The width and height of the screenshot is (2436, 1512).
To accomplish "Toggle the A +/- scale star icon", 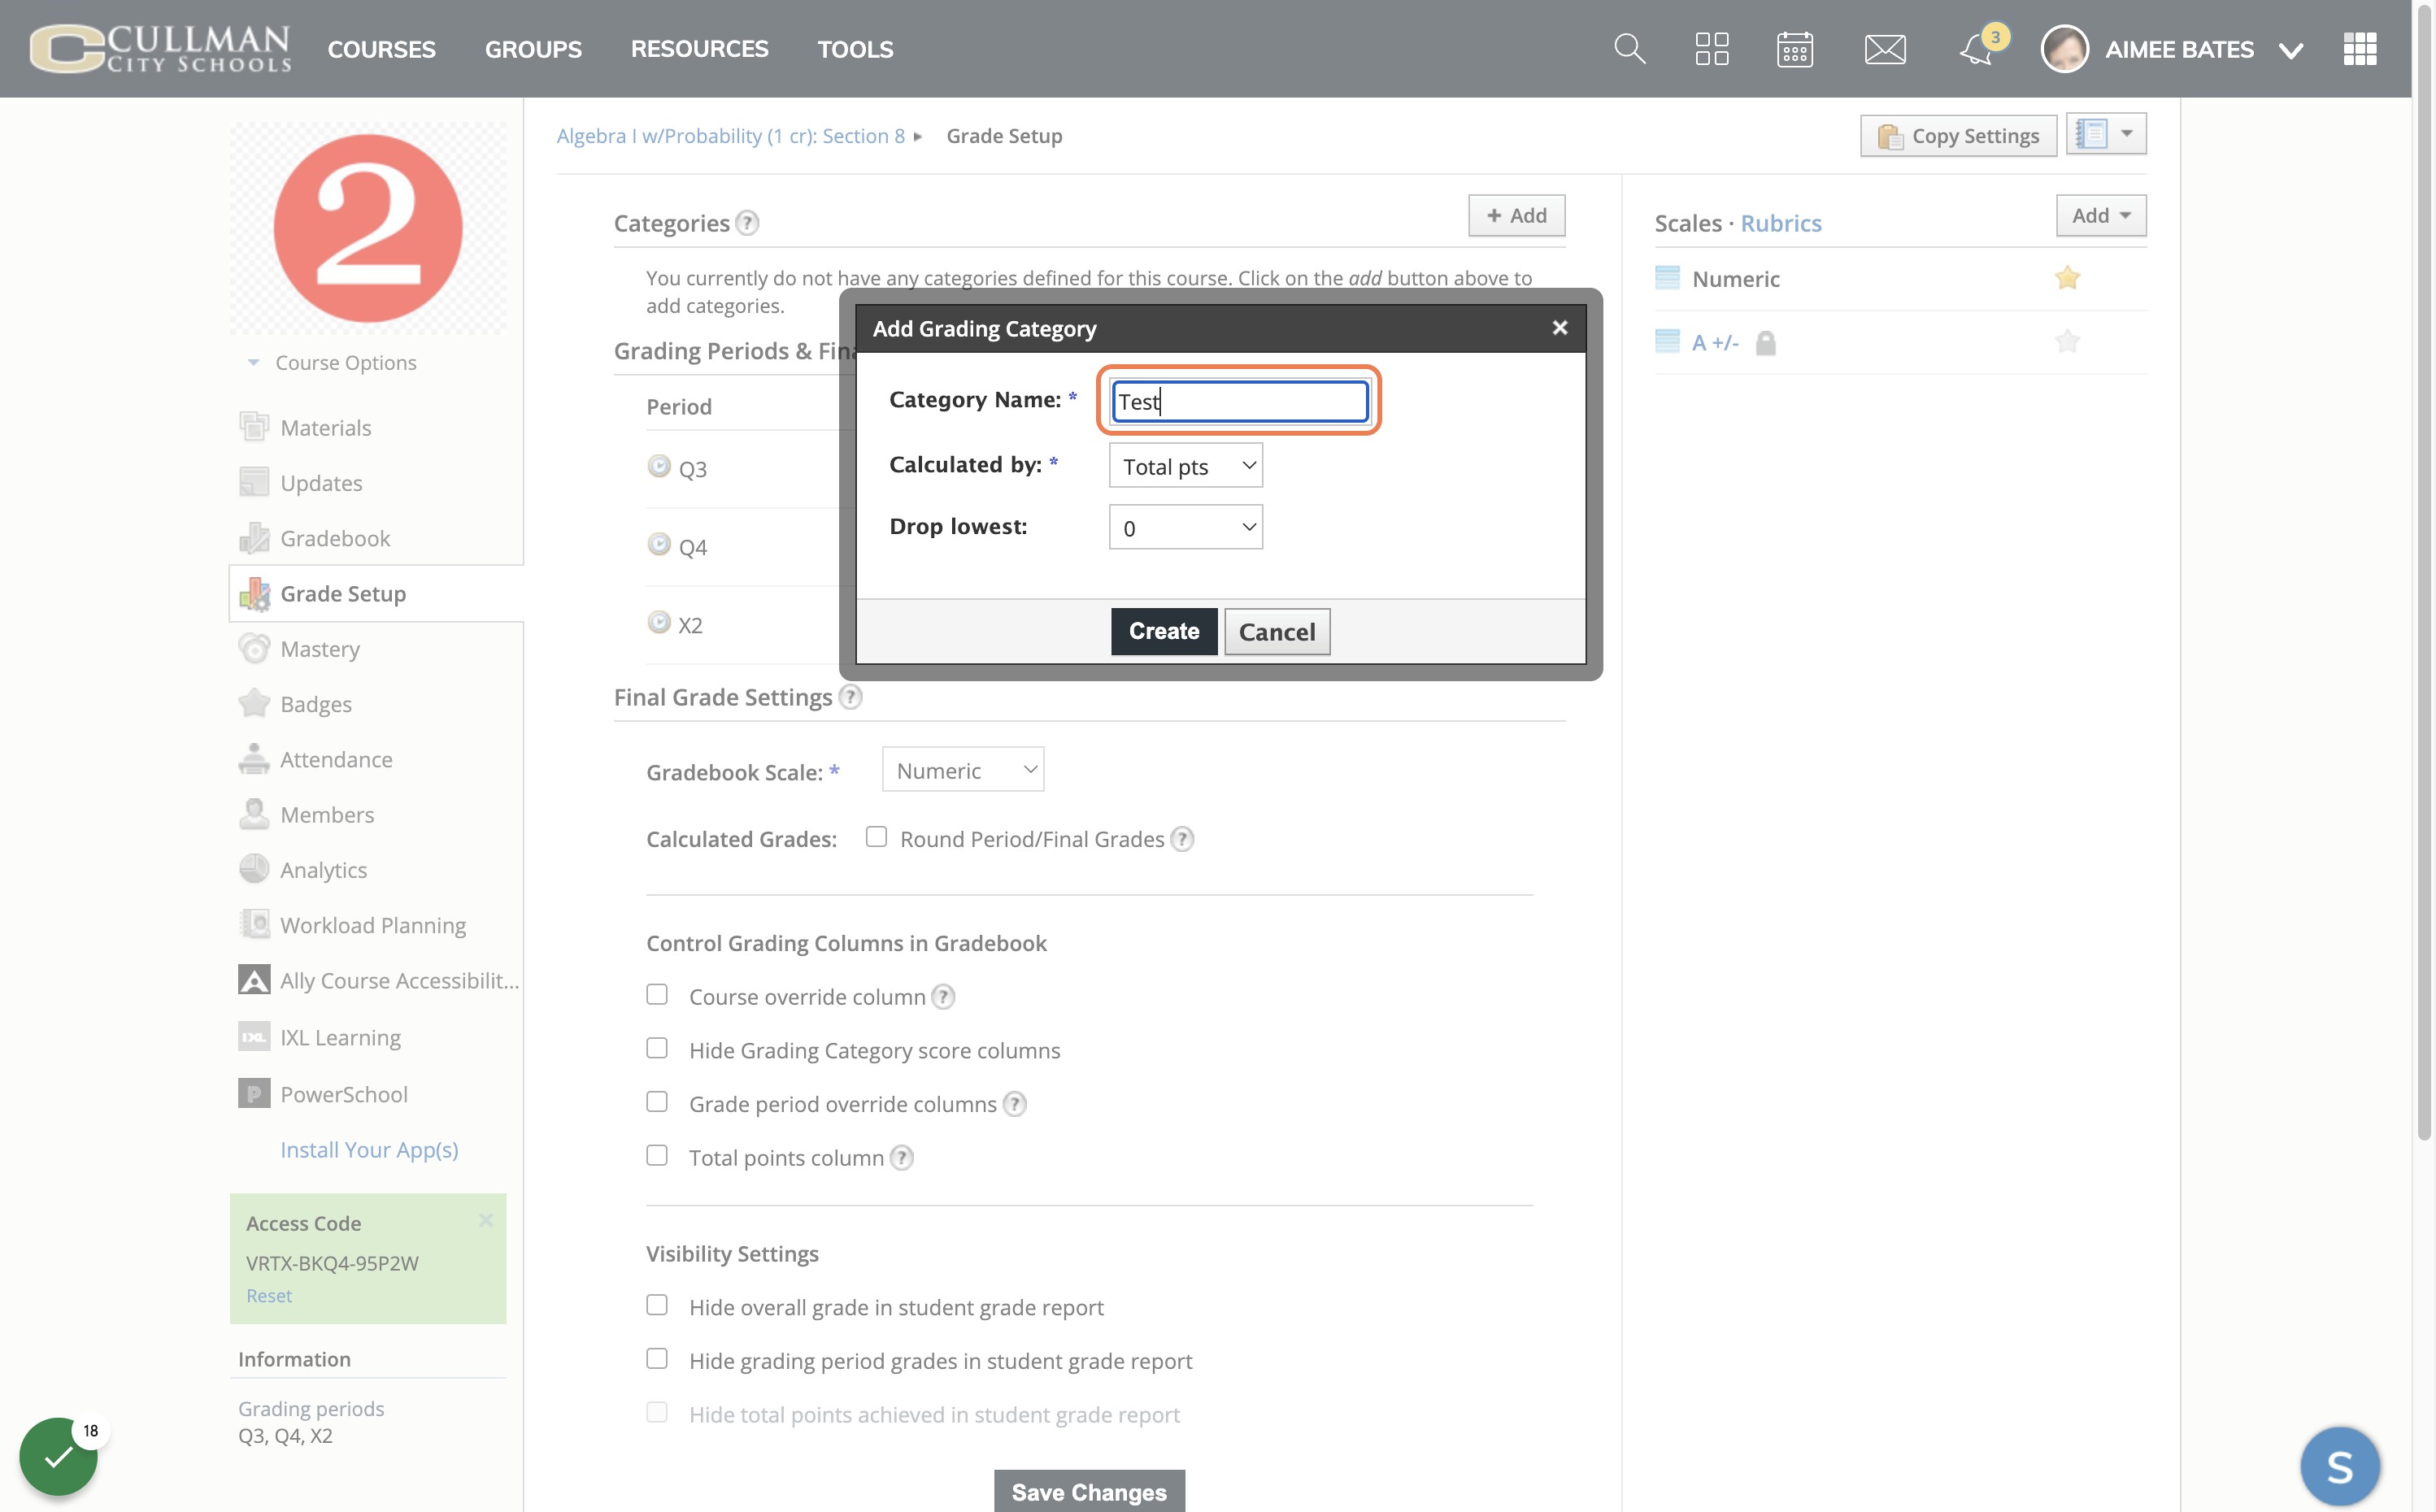I will [2067, 342].
